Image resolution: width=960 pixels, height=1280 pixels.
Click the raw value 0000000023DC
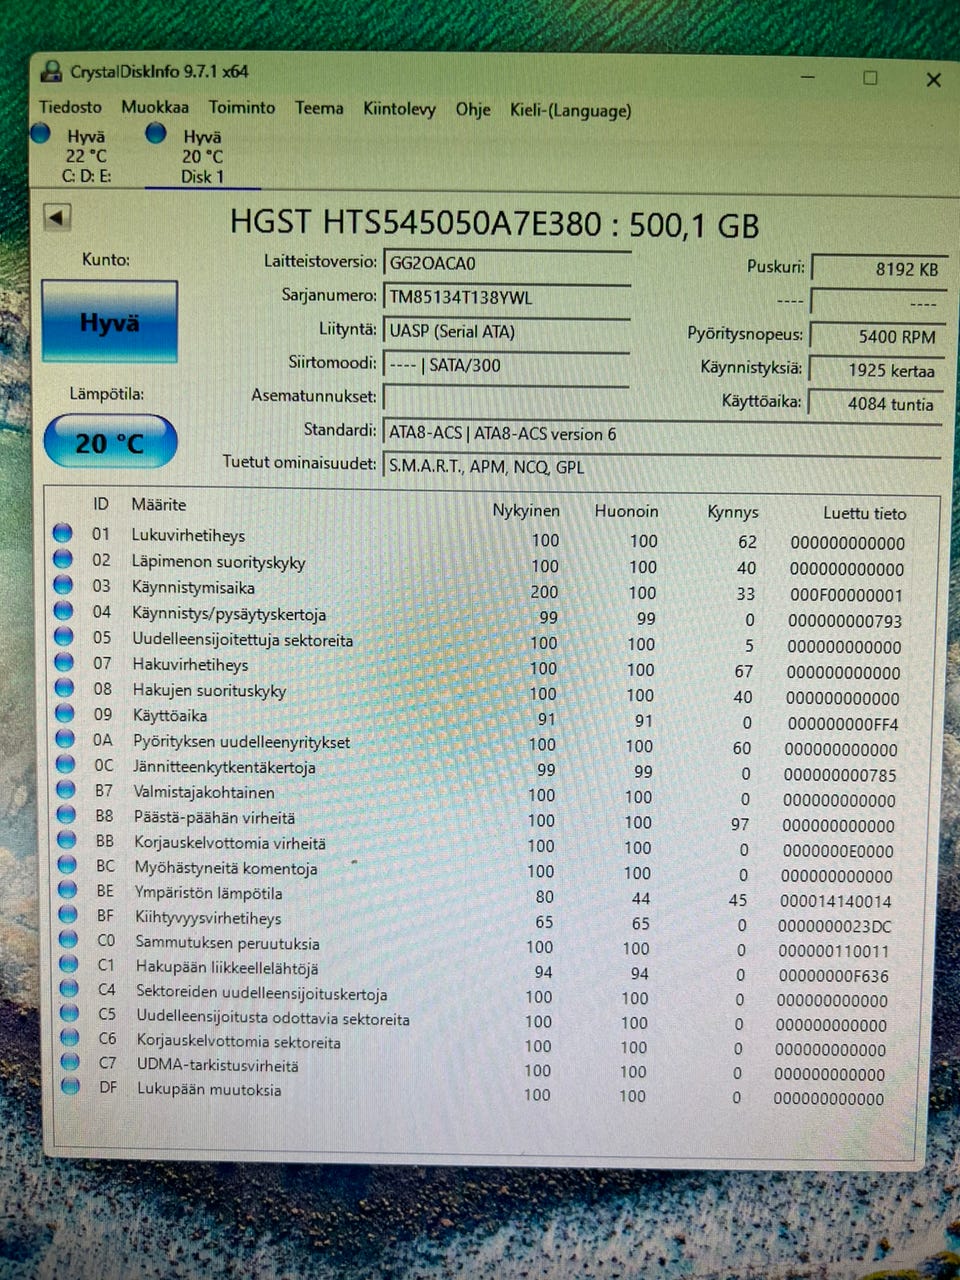(x=835, y=926)
